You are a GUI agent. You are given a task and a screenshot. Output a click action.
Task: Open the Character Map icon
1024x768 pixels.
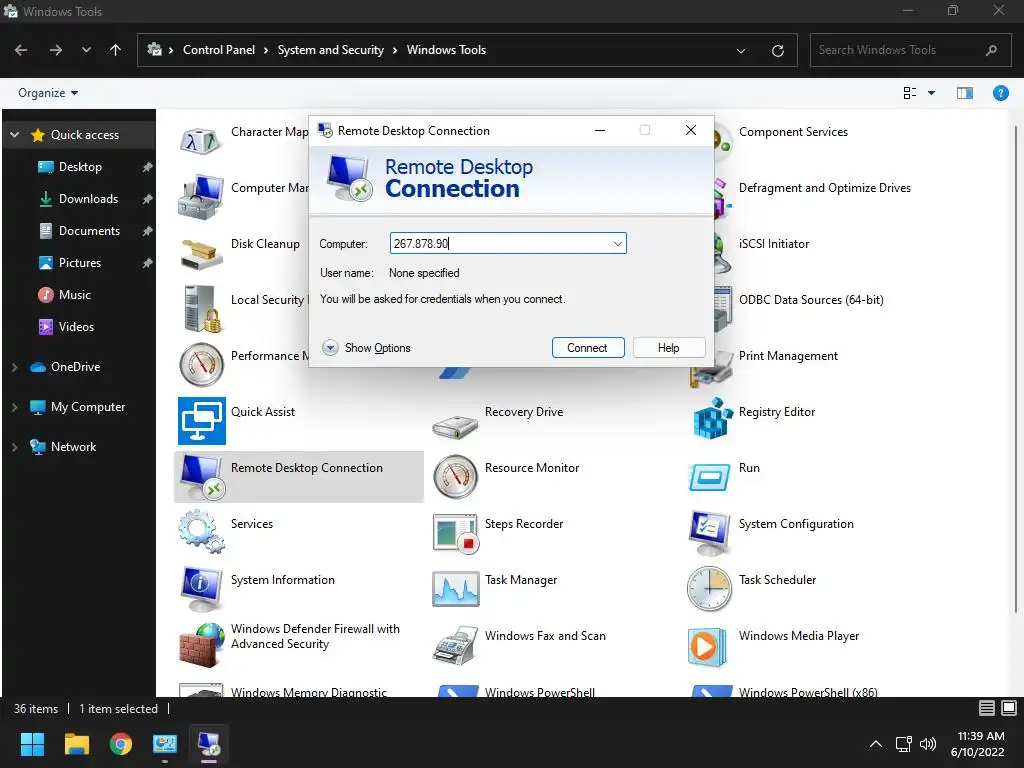201,141
